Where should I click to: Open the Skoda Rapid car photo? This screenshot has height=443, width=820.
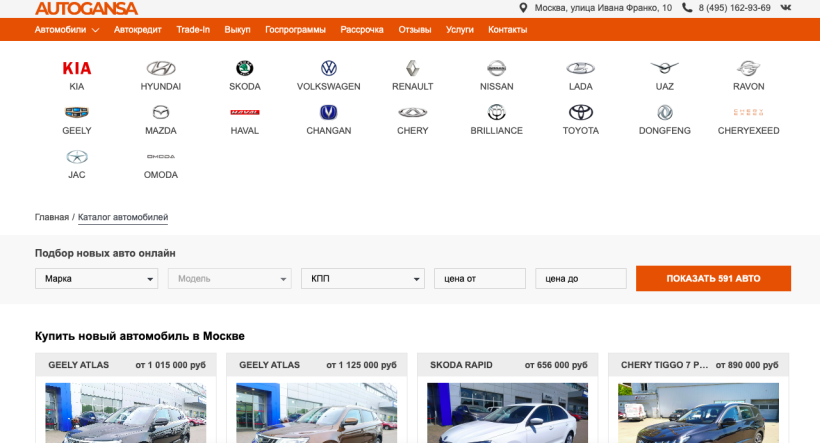pyautogui.click(x=507, y=413)
